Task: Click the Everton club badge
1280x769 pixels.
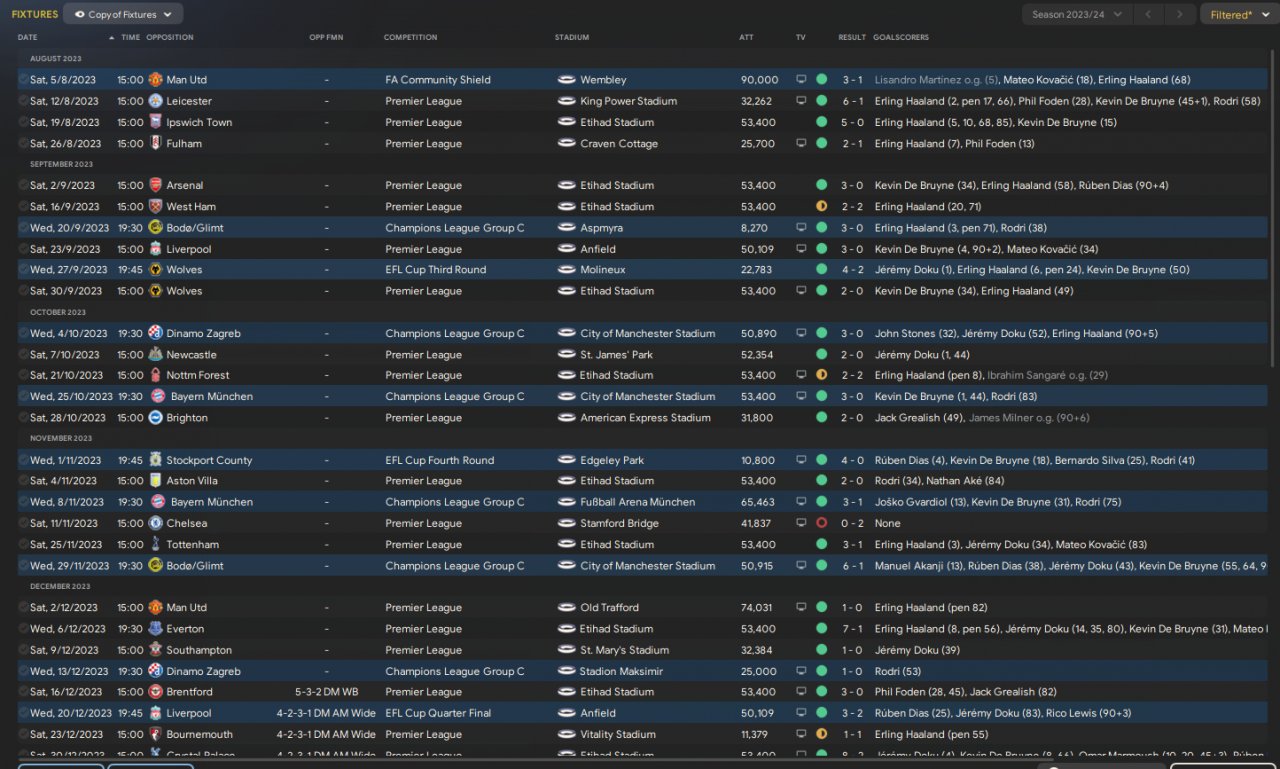Action: click(x=155, y=629)
